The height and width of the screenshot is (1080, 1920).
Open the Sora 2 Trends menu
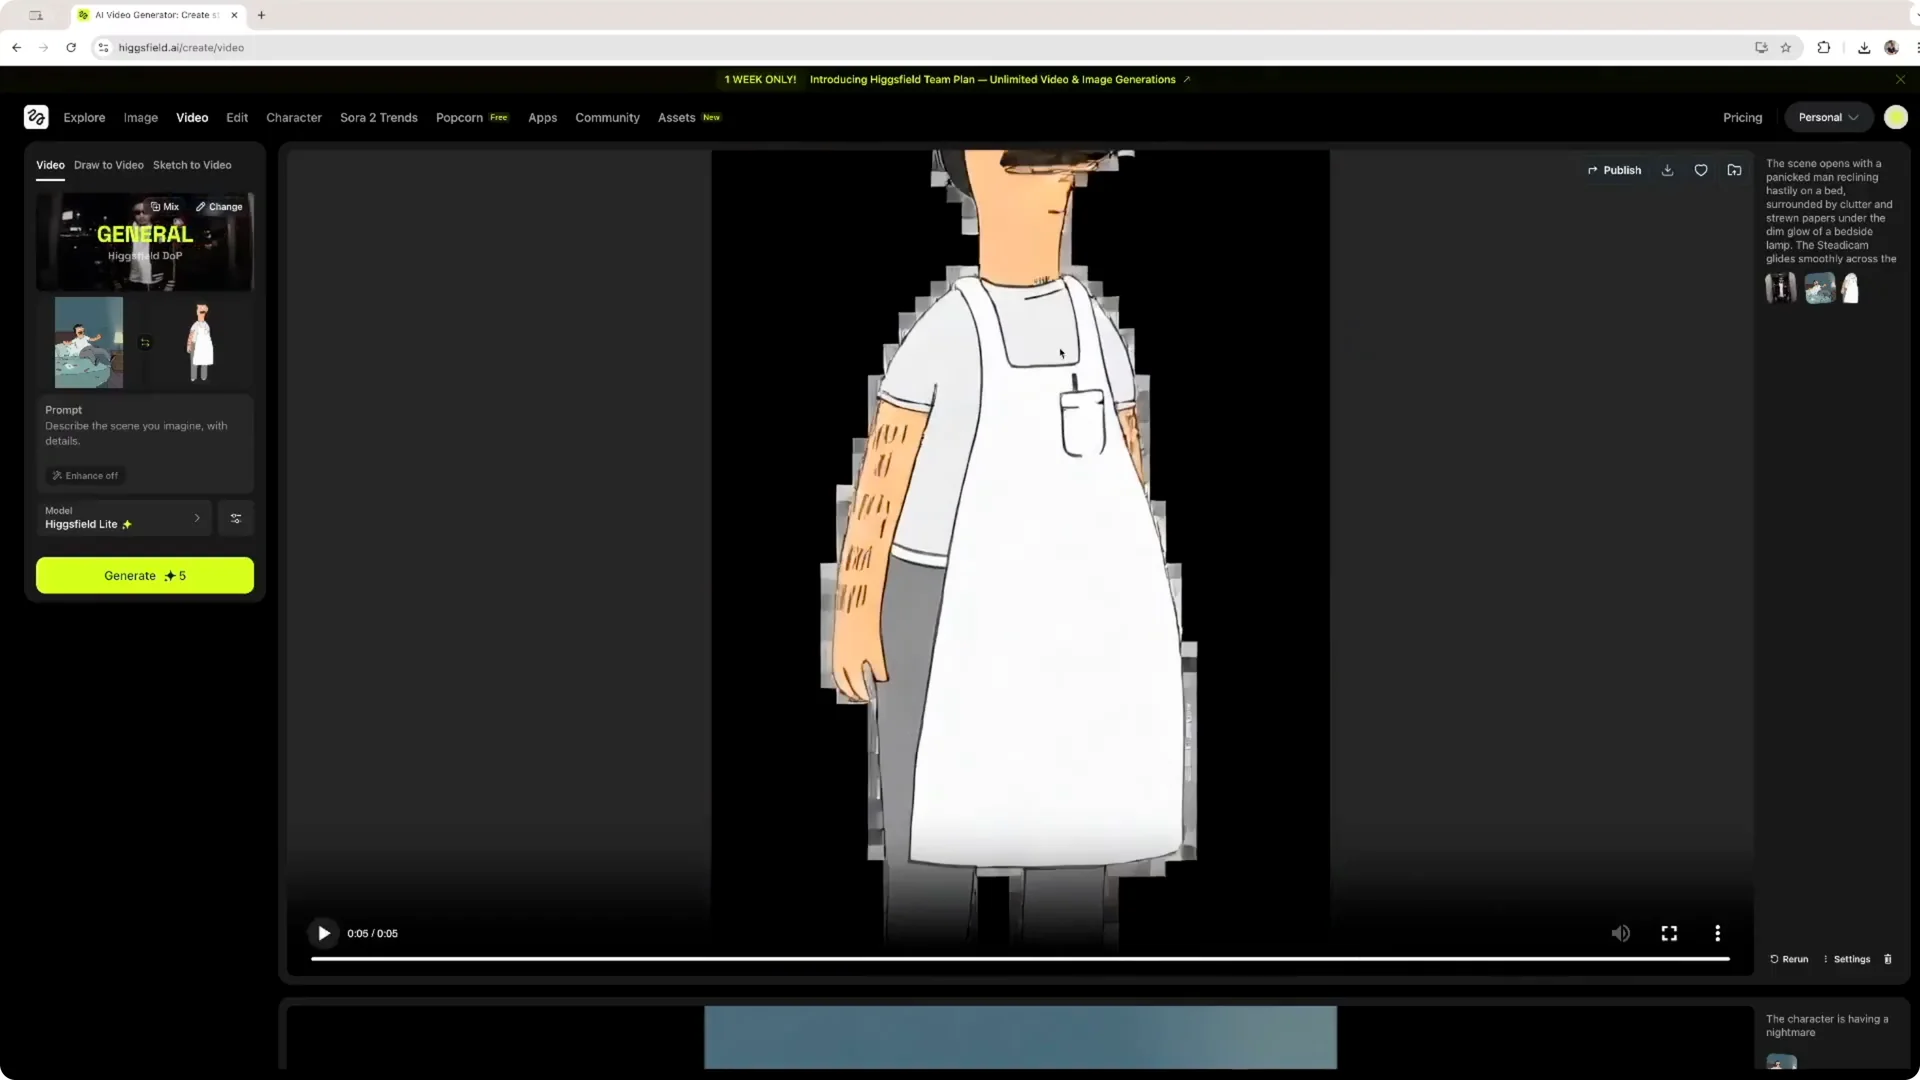point(378,117)
